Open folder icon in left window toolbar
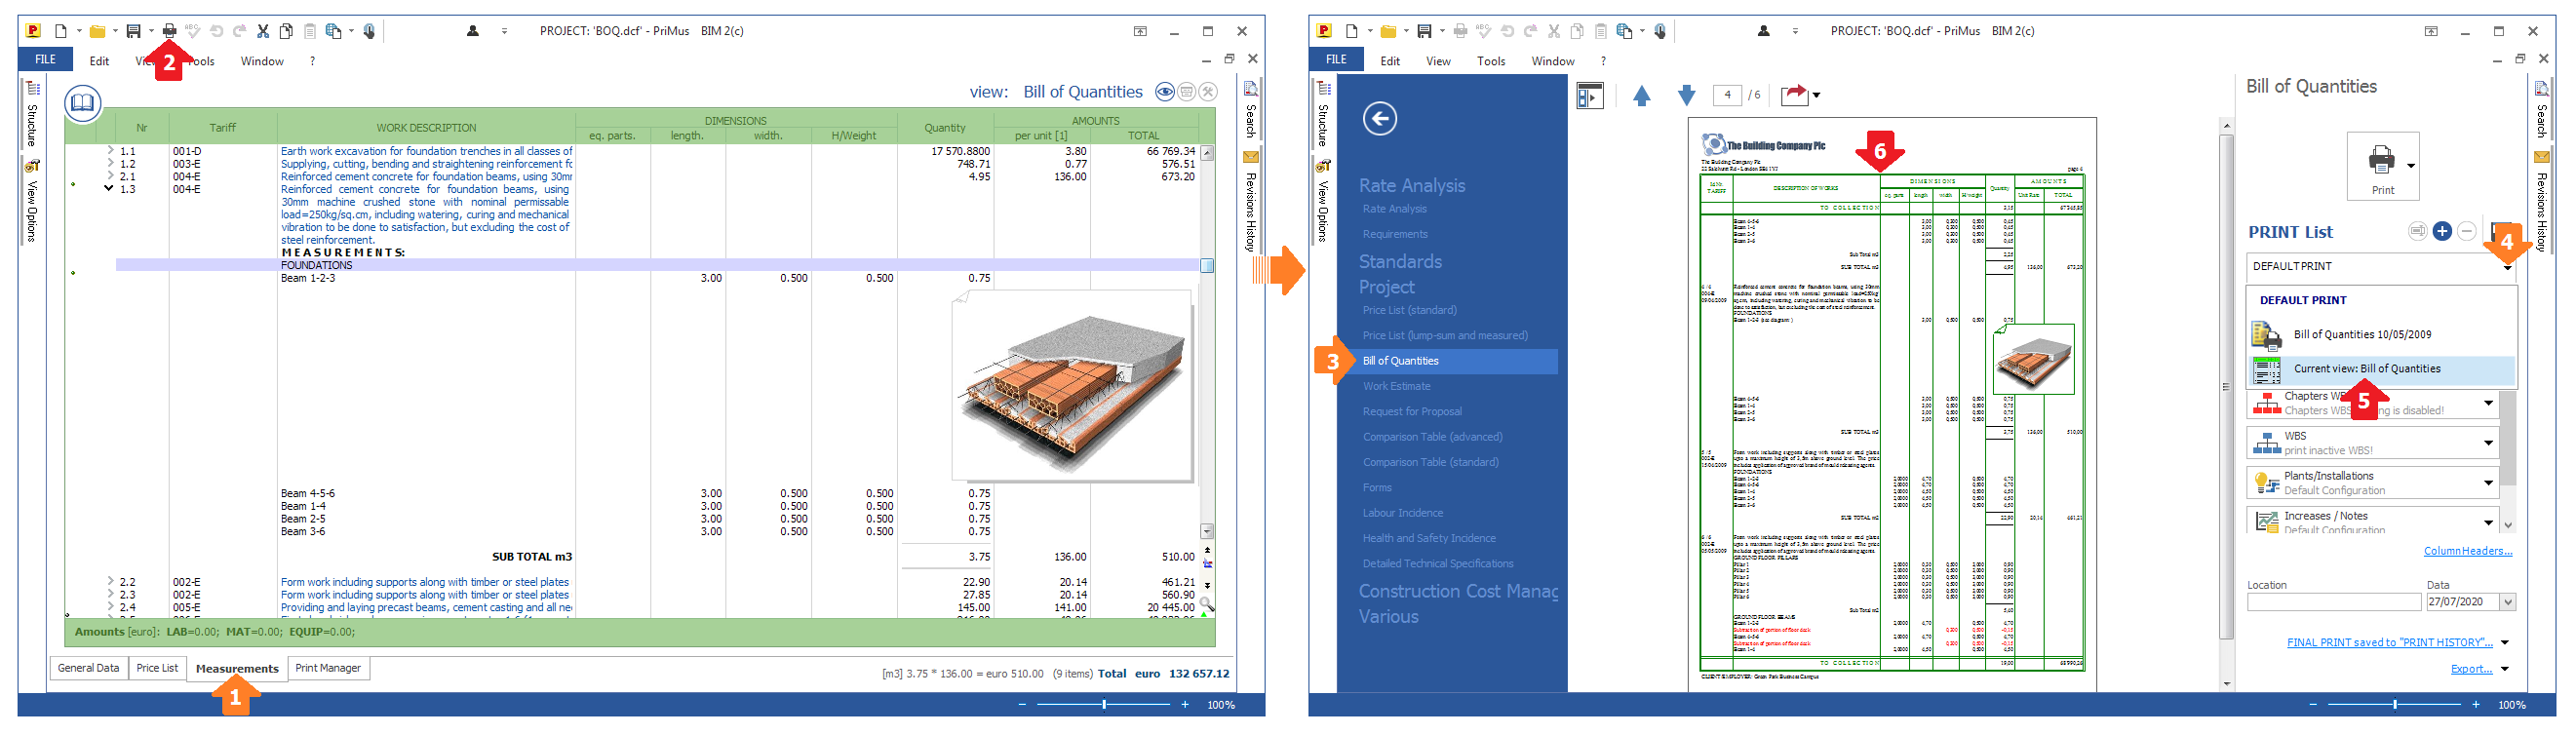Screen dimensions: 2576x735 [x=97, y=31]
